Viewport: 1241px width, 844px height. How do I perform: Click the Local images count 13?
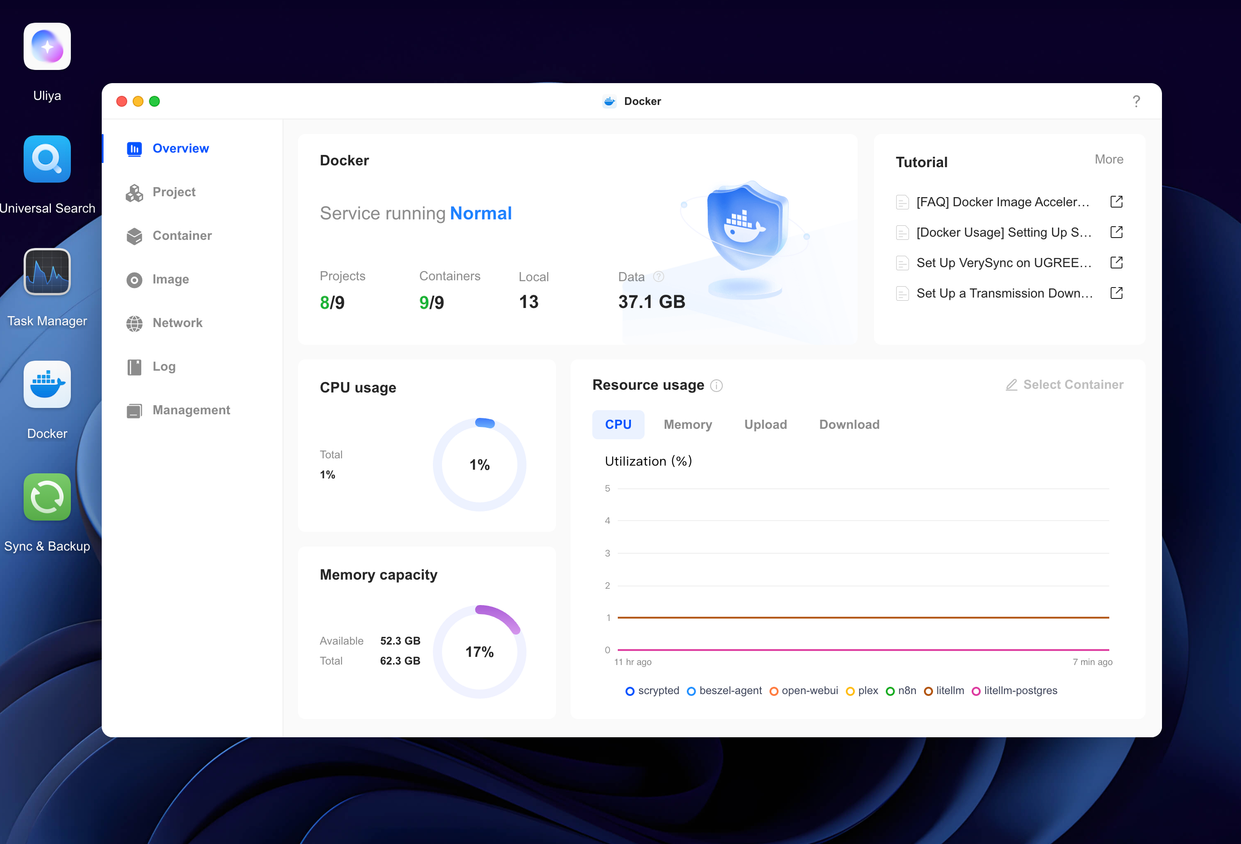[529, 302]
